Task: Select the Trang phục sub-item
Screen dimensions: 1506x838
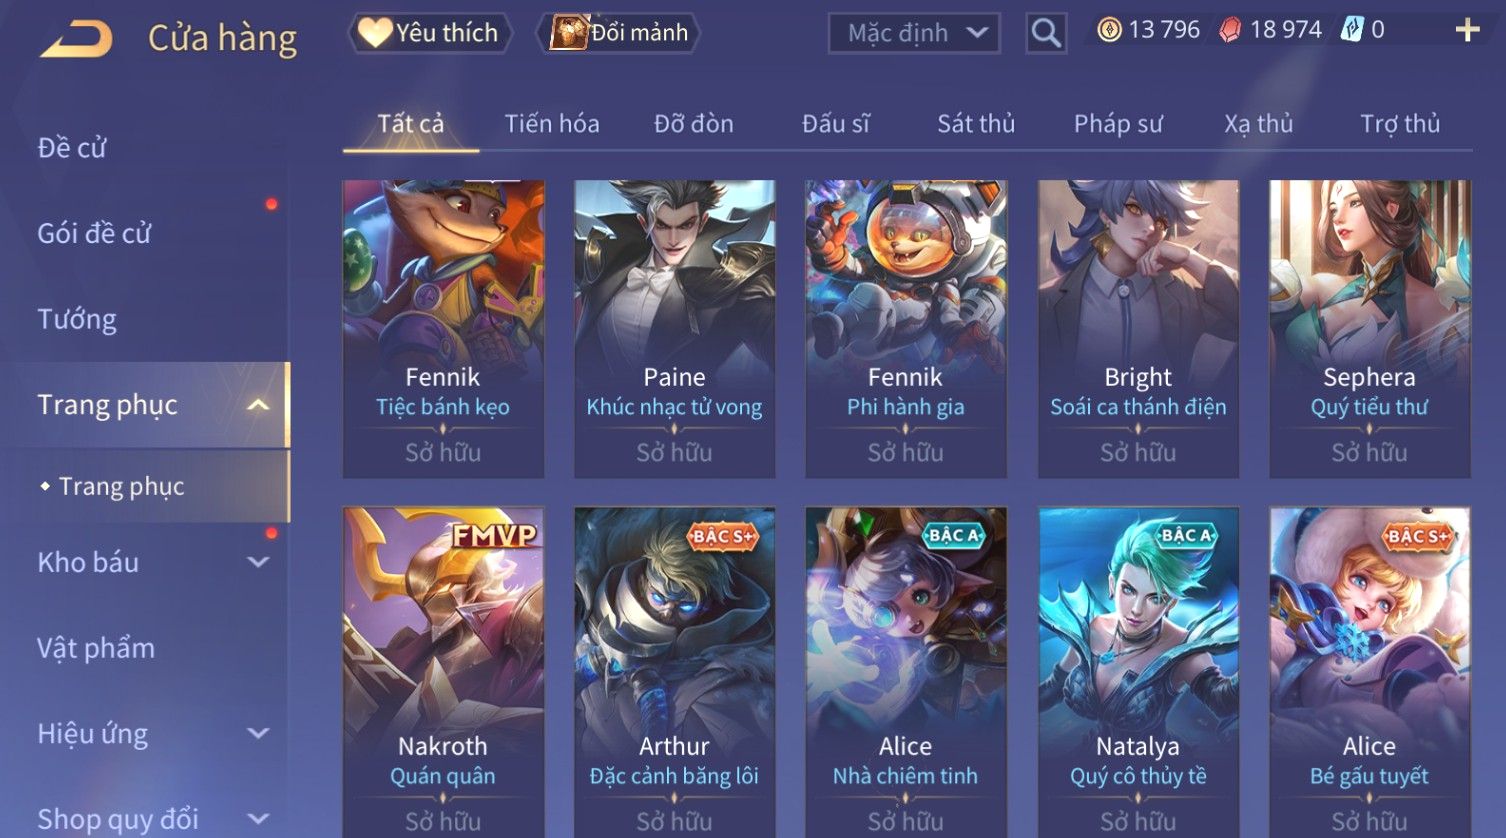Action: 121,486
